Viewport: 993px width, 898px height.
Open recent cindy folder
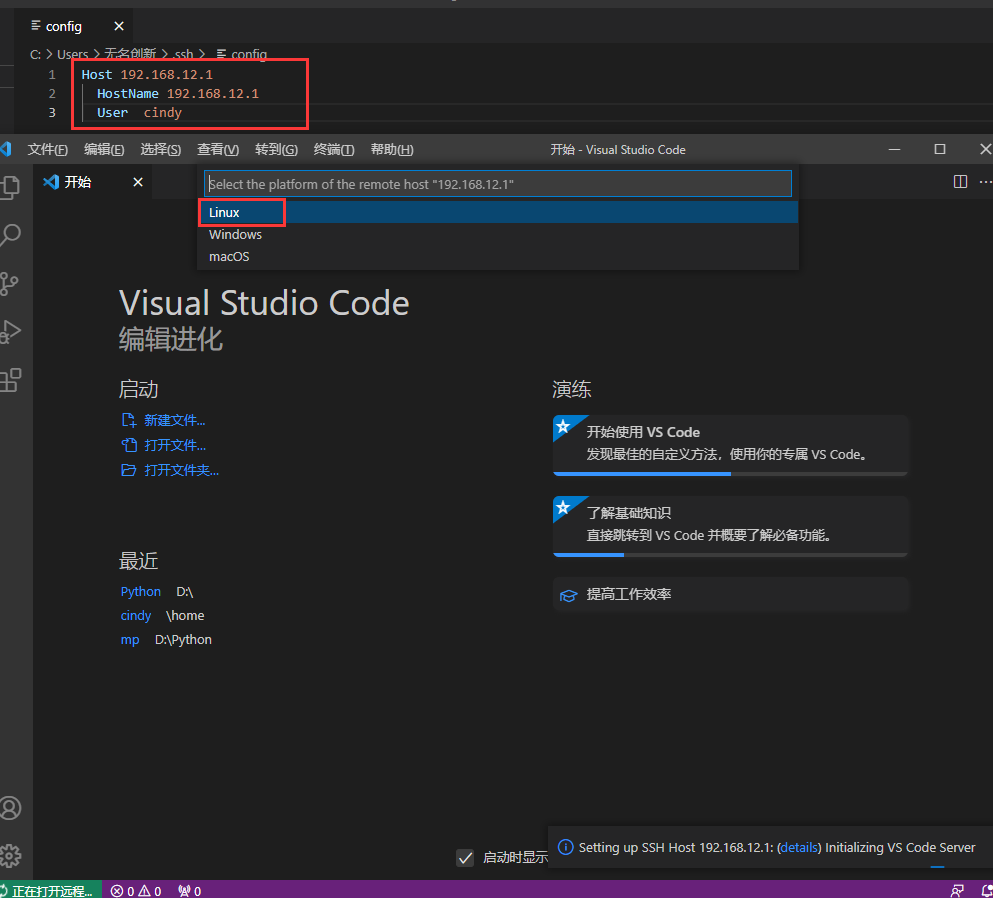point(136,616)
